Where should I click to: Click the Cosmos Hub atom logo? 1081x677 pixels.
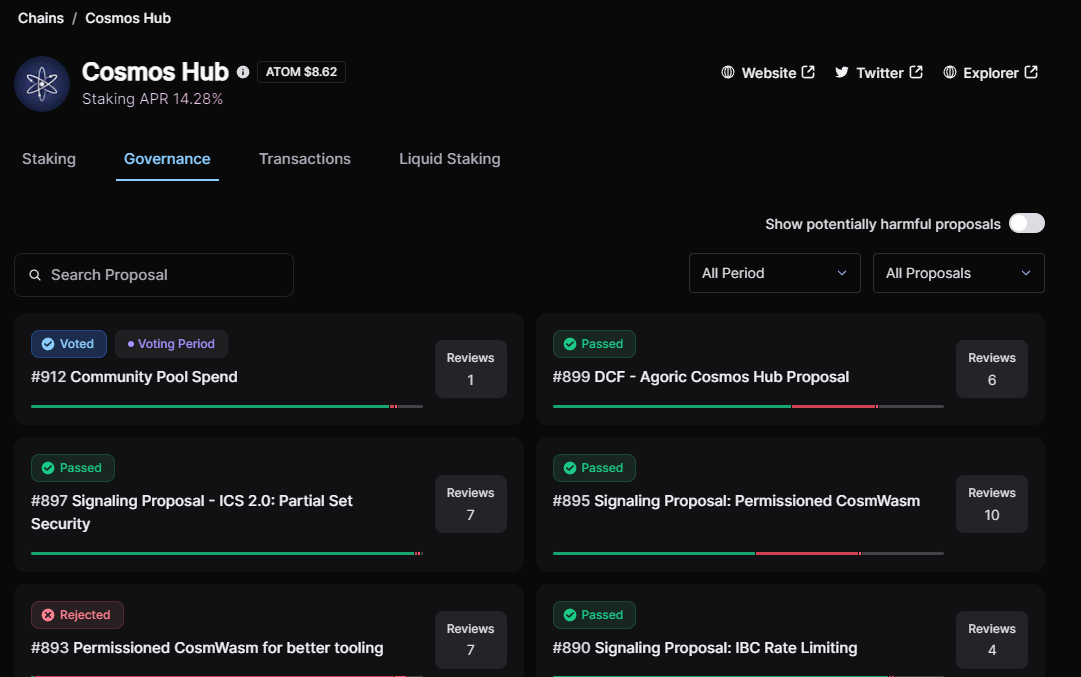coord(42,84)
